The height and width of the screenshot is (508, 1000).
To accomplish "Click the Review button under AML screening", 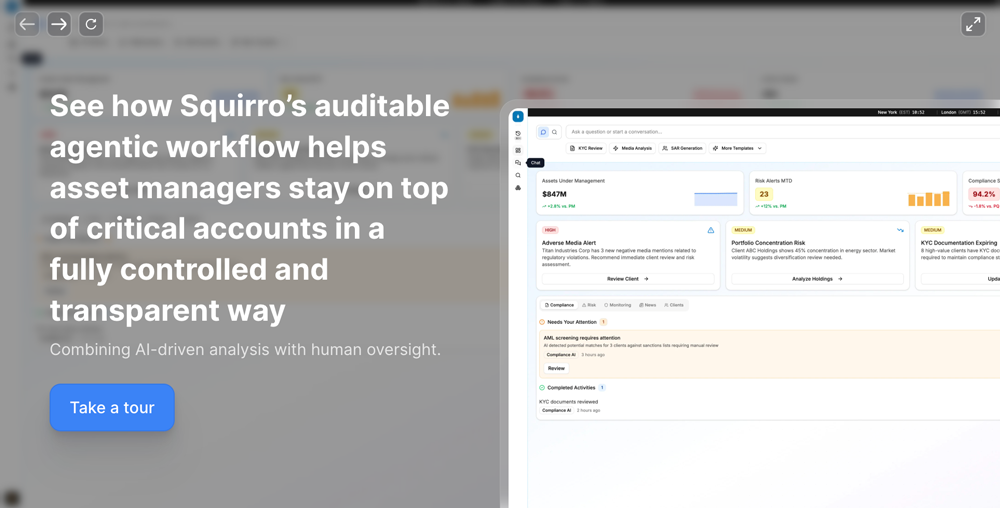I will tap(556, 368).
